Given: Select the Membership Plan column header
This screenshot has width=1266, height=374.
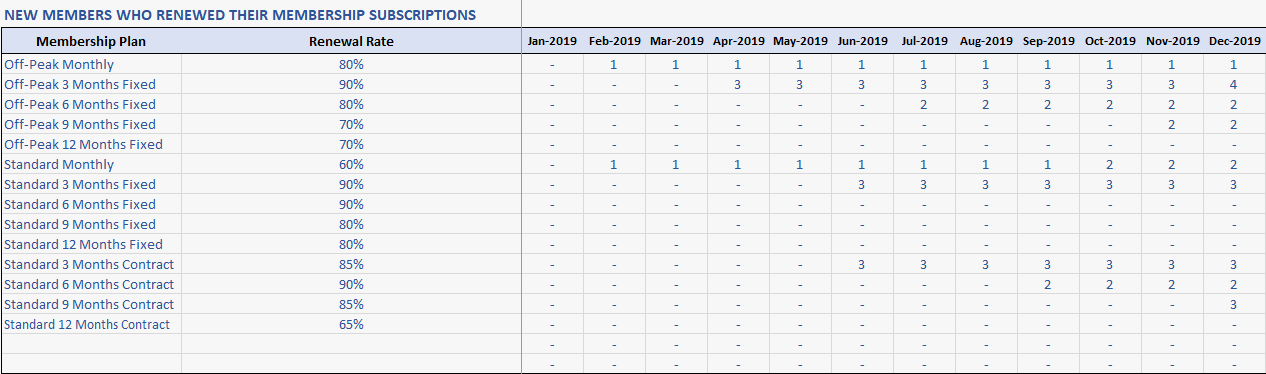Looking at the screenshot, I should point(91,41).
